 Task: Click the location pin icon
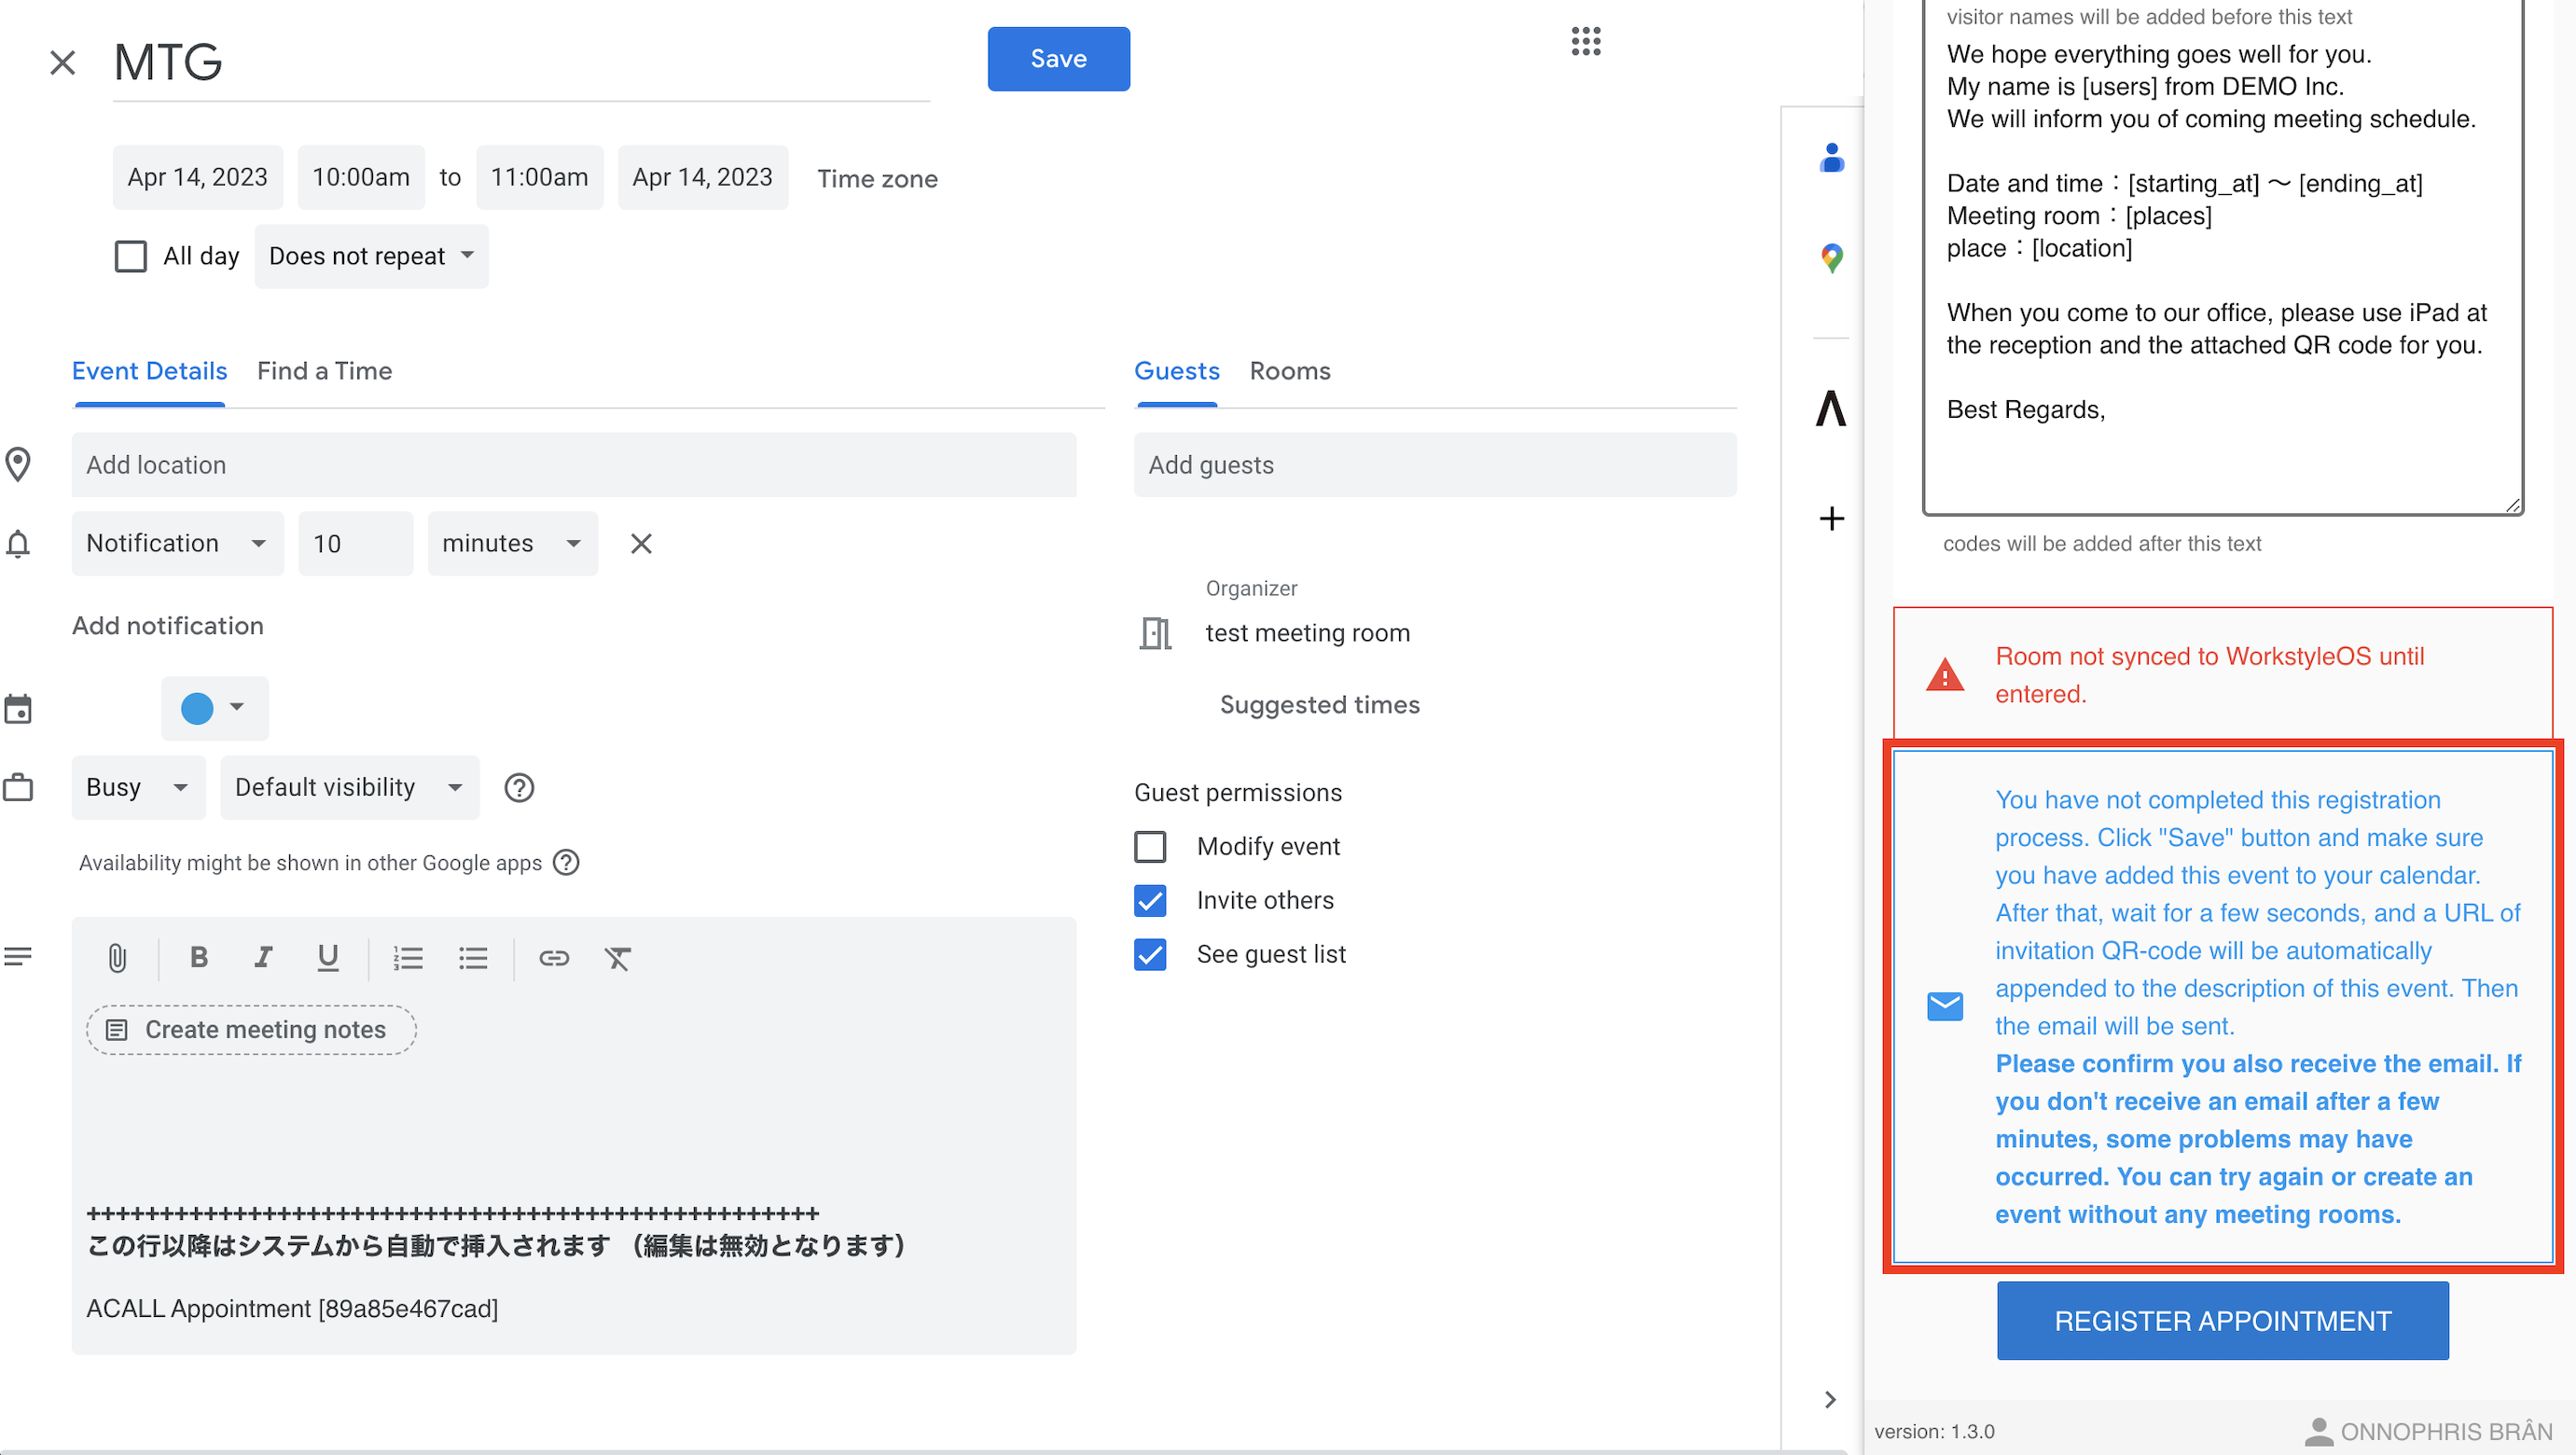(17, 465)
